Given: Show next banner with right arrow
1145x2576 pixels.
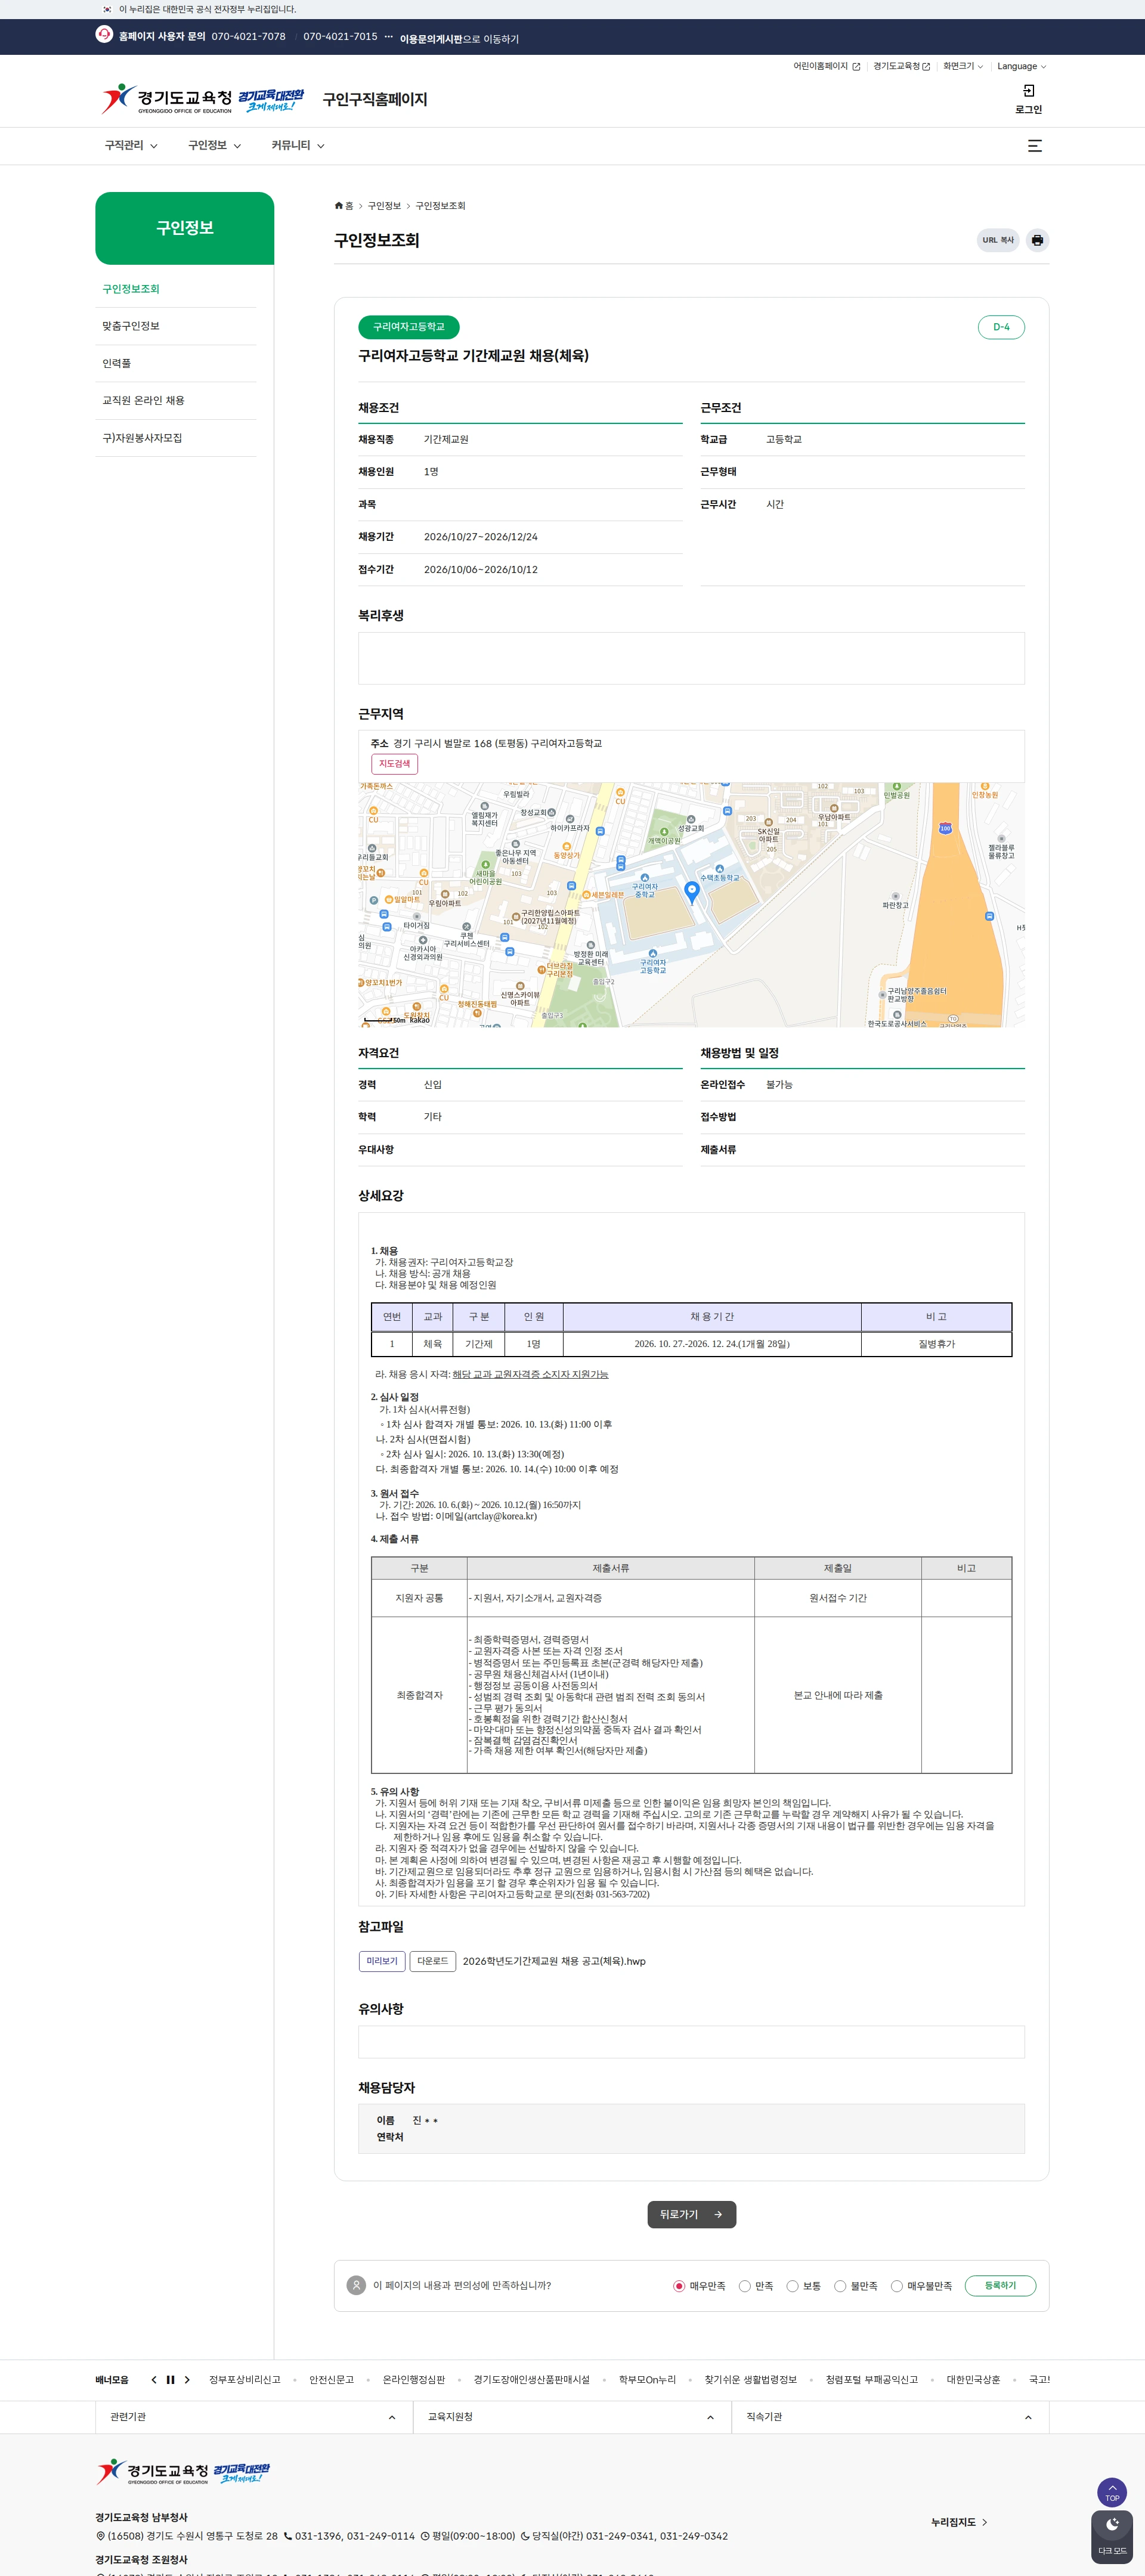Looking at the screenshot, I should pos(187,2380).
